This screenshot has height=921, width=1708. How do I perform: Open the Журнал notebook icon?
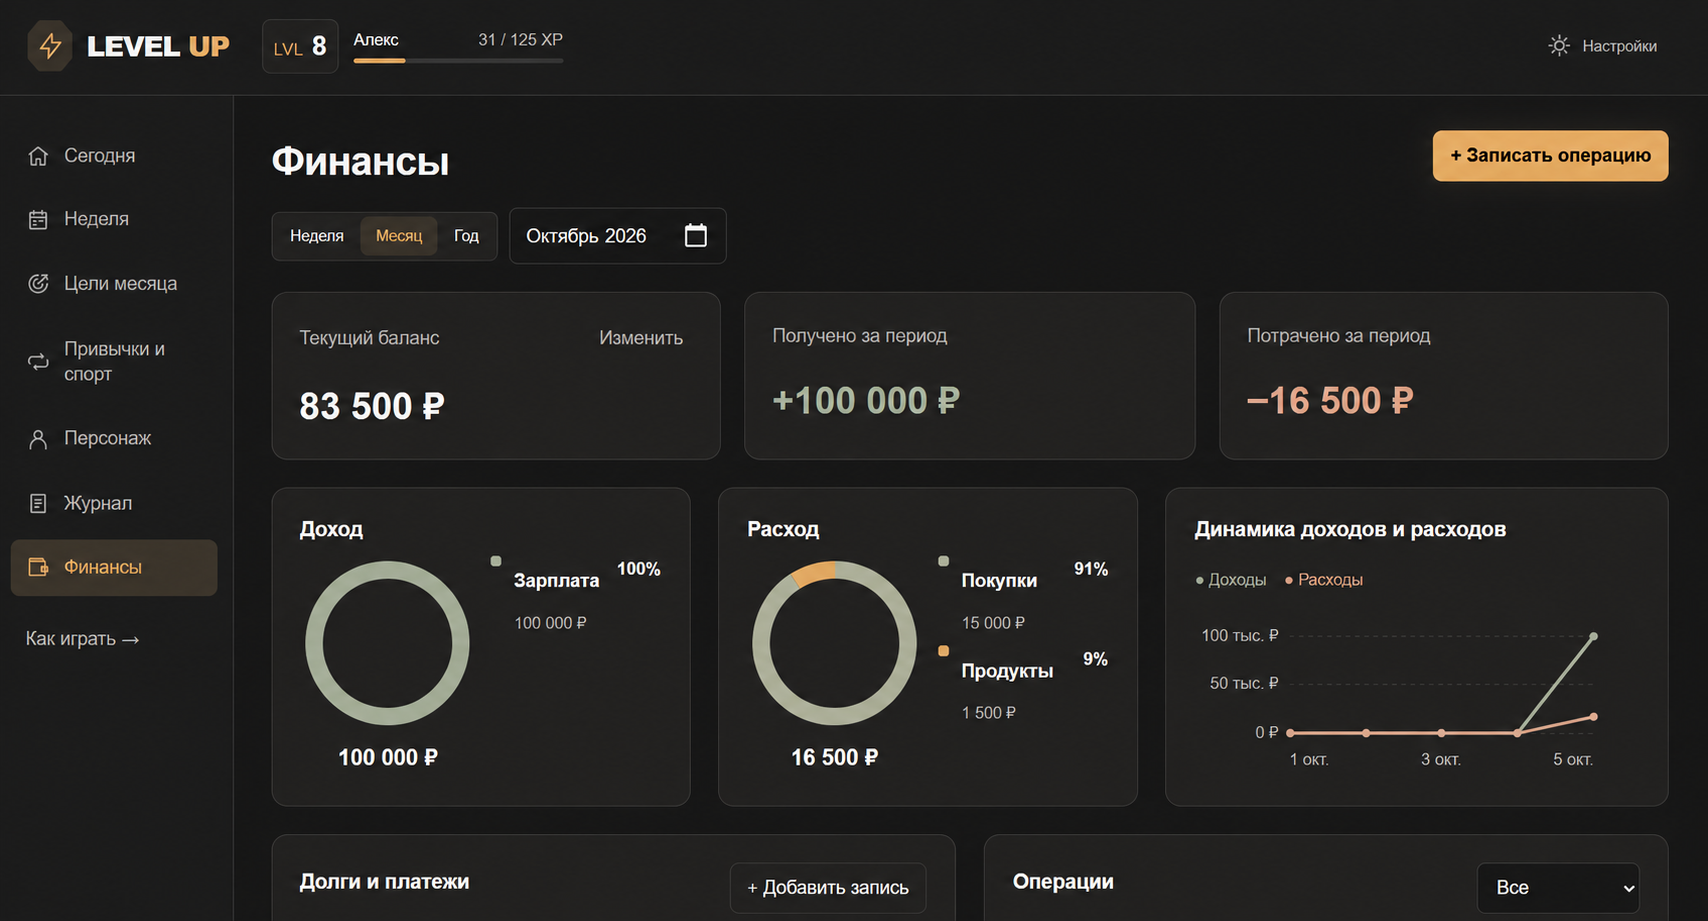click(x=38, y=503)
